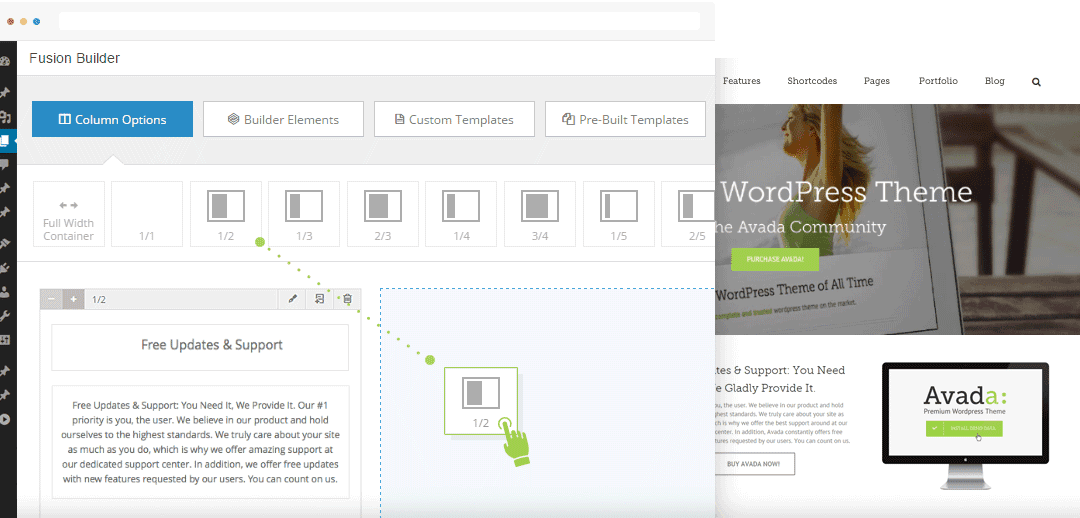
Task: Click the browser address bar
Action: coord(380,21)
